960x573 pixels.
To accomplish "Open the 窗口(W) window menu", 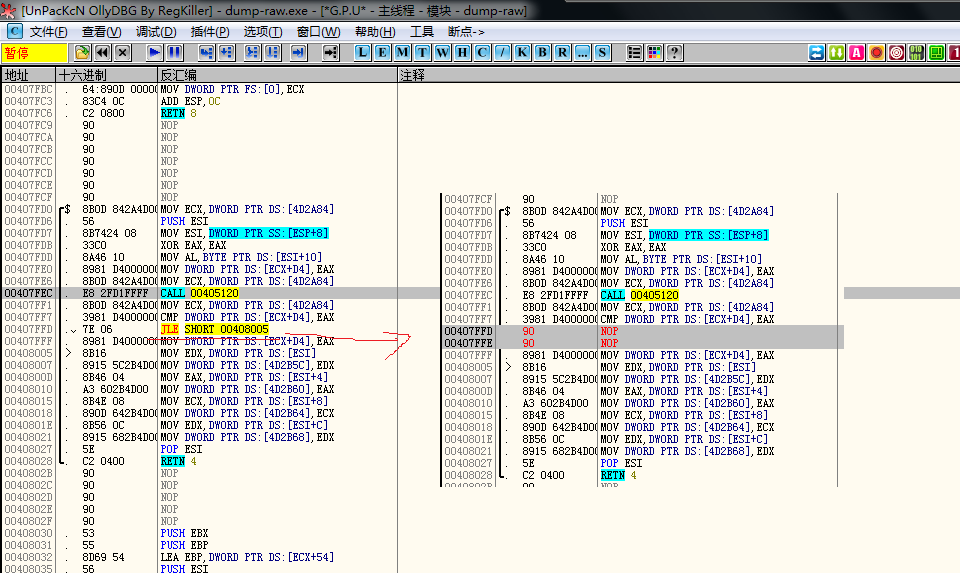I will [318, 32].
